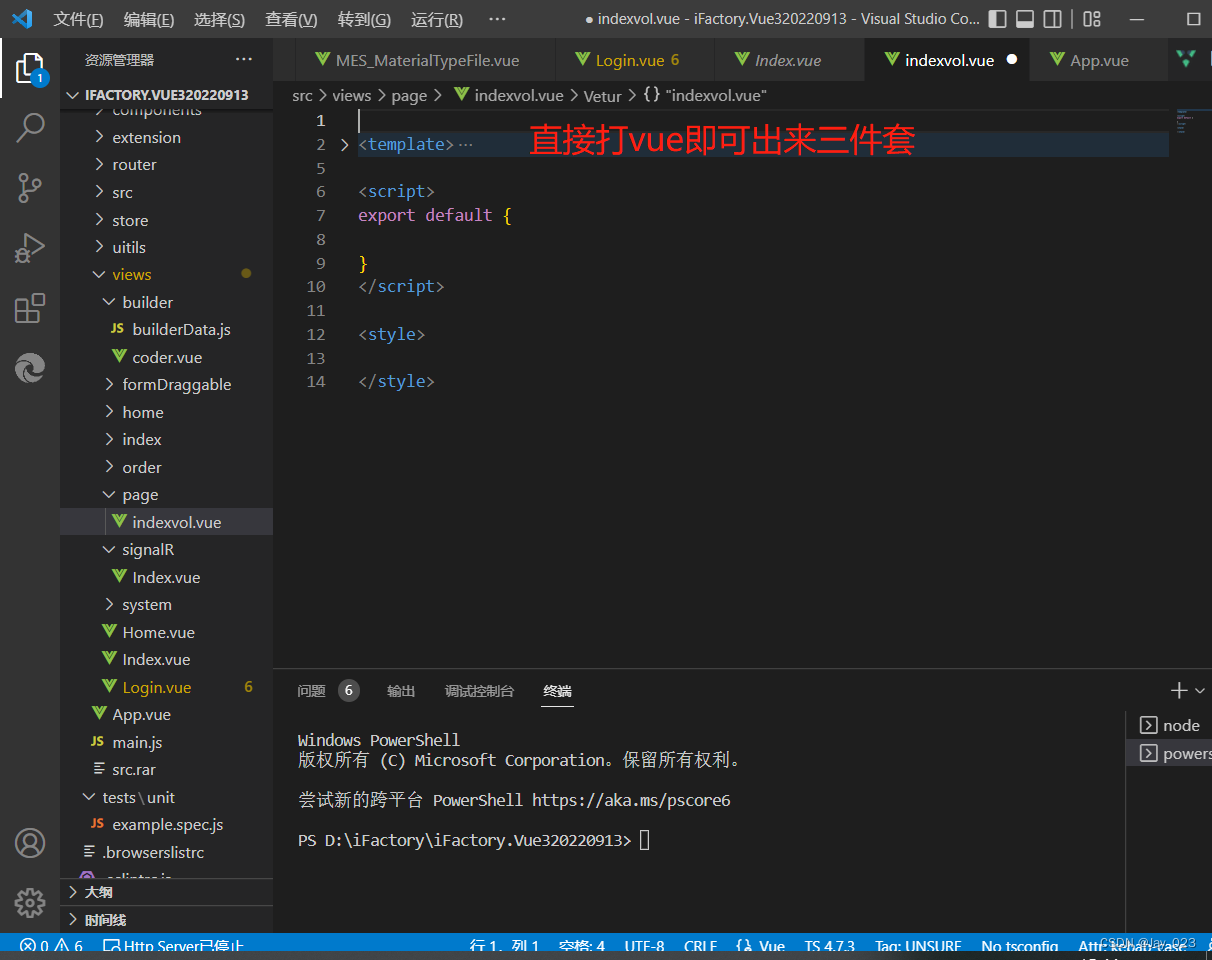Open the 转到(G) menu

(x=364, y=19)
